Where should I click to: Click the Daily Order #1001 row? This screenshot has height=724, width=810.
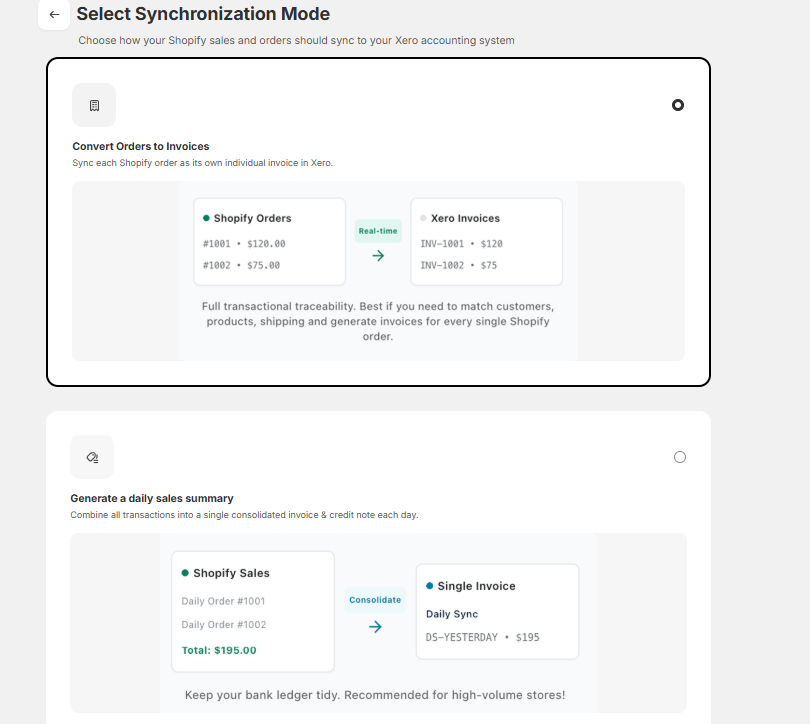tap(223, 601)
